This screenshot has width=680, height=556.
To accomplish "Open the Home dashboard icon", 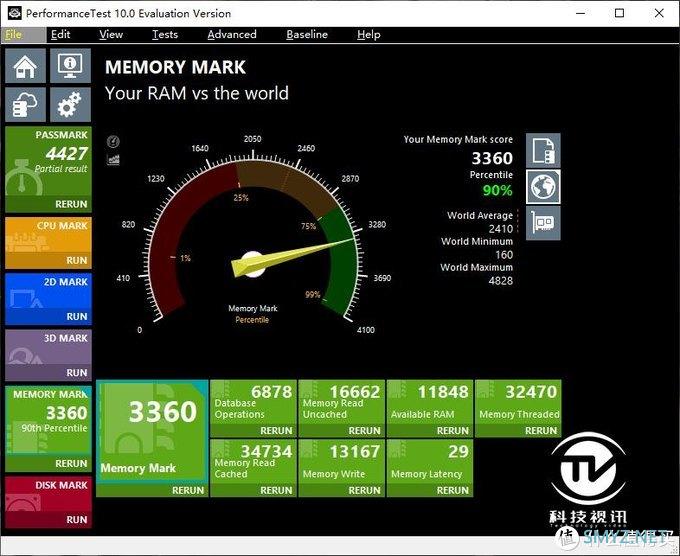I will (x=25, y=65).
